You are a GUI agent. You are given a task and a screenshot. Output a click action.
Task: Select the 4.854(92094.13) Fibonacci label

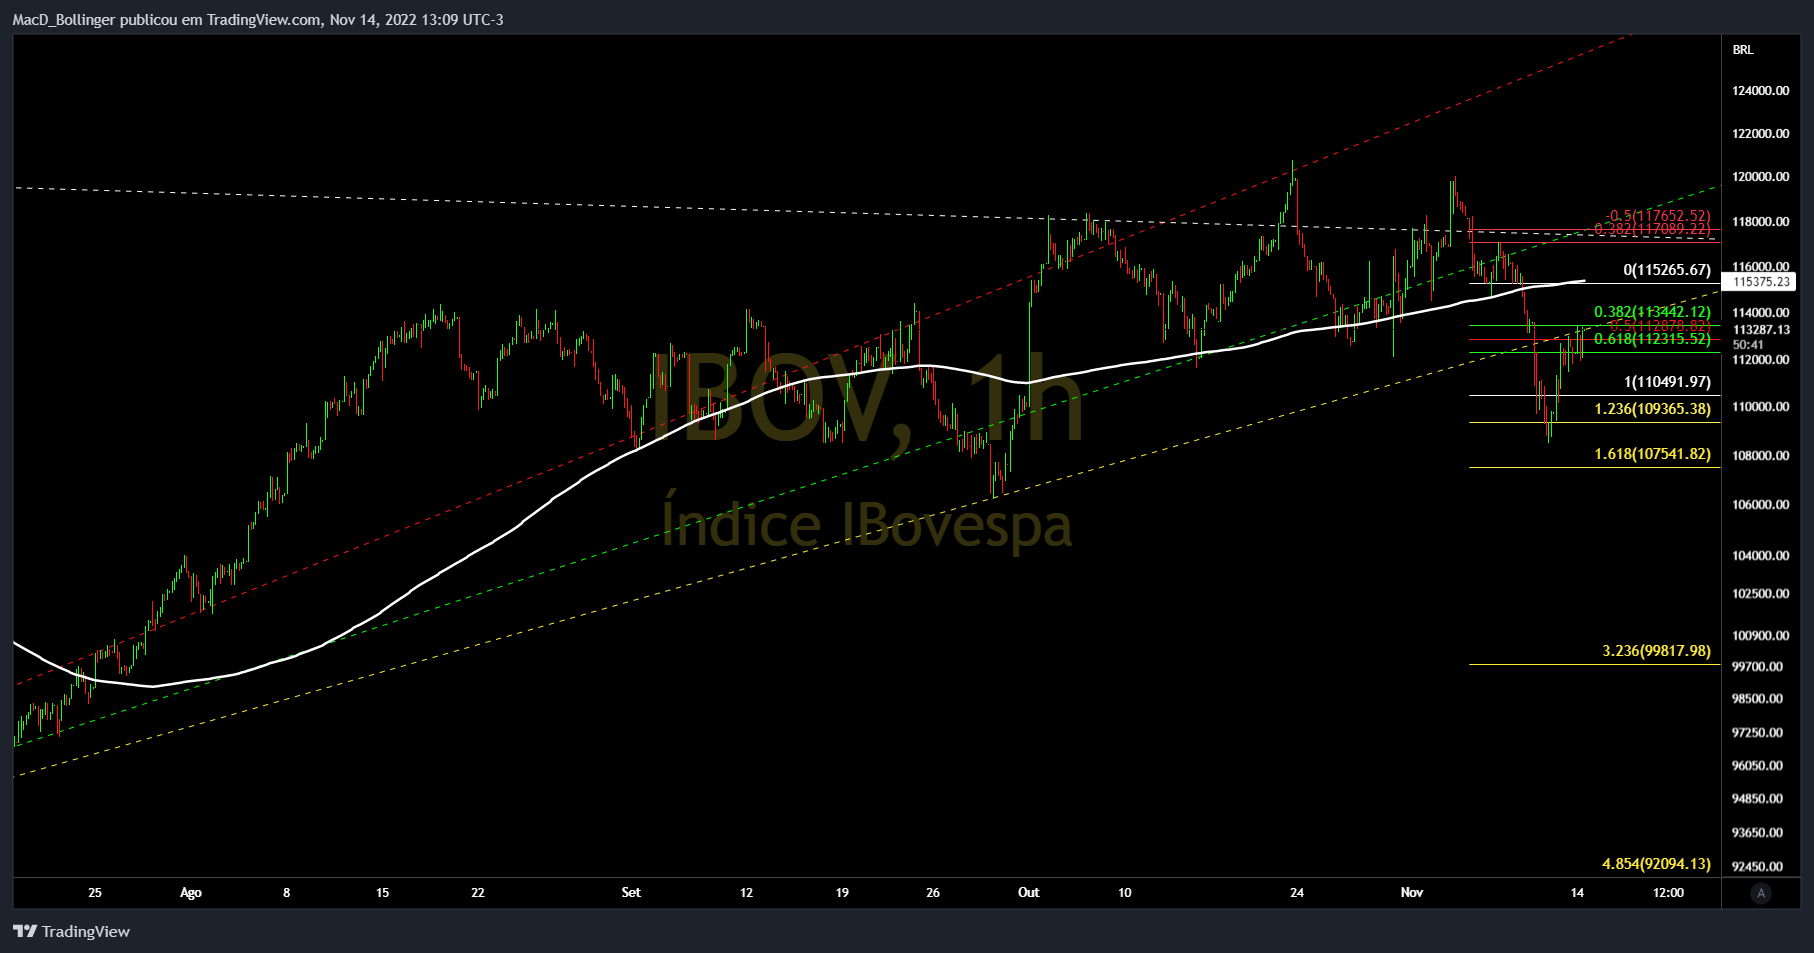(x=1656, y=864)
